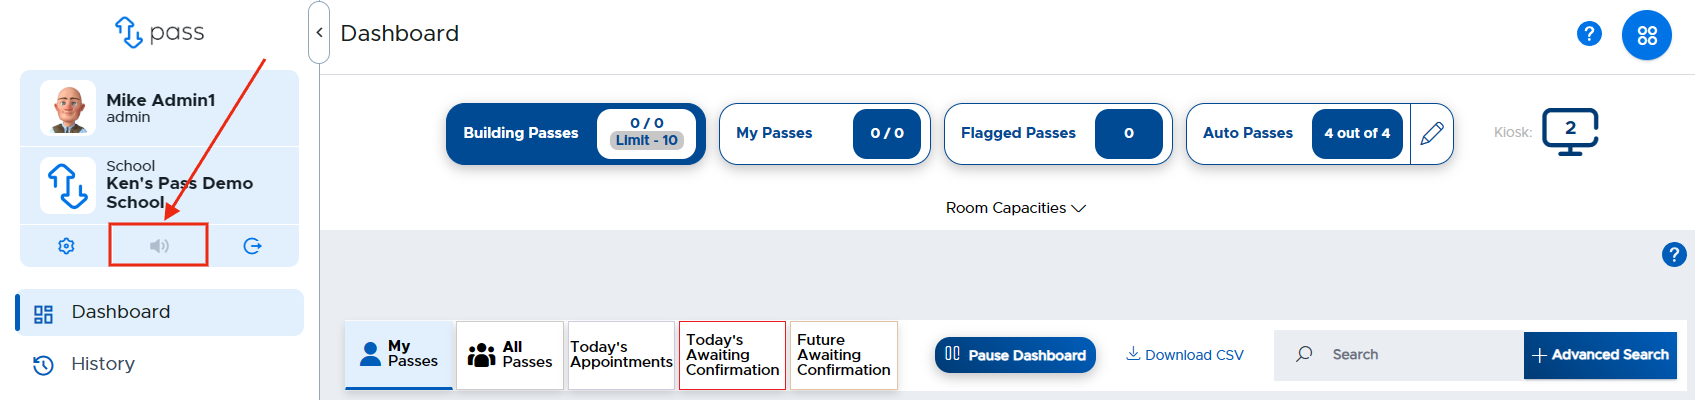Open Advanced Search options

pyautogui.click(x=1600, y=355)
